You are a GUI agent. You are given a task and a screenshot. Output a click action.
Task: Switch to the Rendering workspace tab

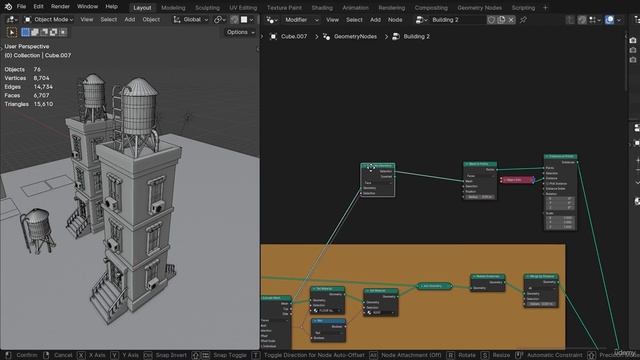pyautogui.click(x=391, y=8)
